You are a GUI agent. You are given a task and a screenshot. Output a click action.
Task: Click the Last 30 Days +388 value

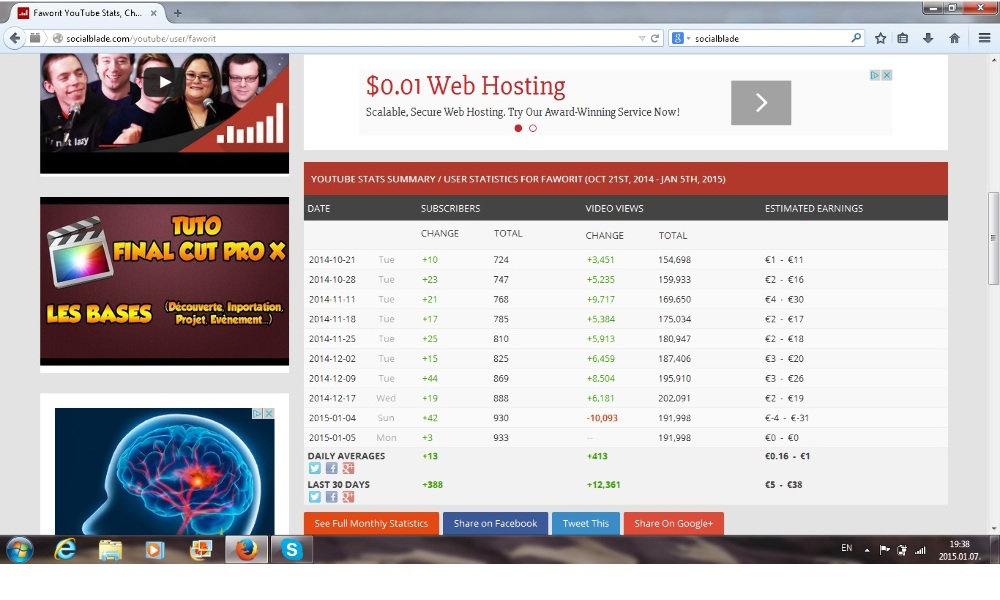[432, 485]
